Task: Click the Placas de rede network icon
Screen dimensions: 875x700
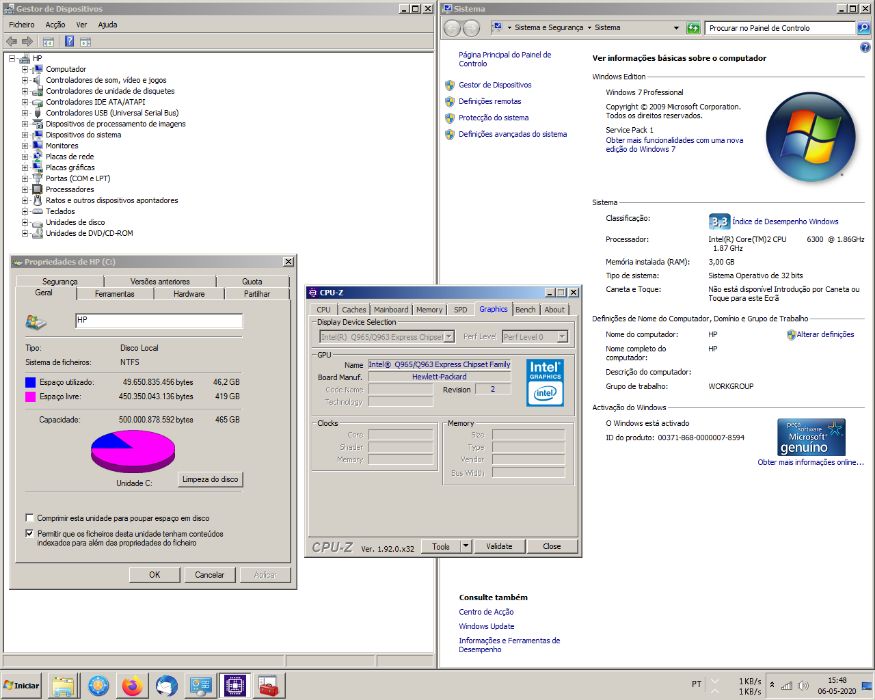Action: pos(37,156)
